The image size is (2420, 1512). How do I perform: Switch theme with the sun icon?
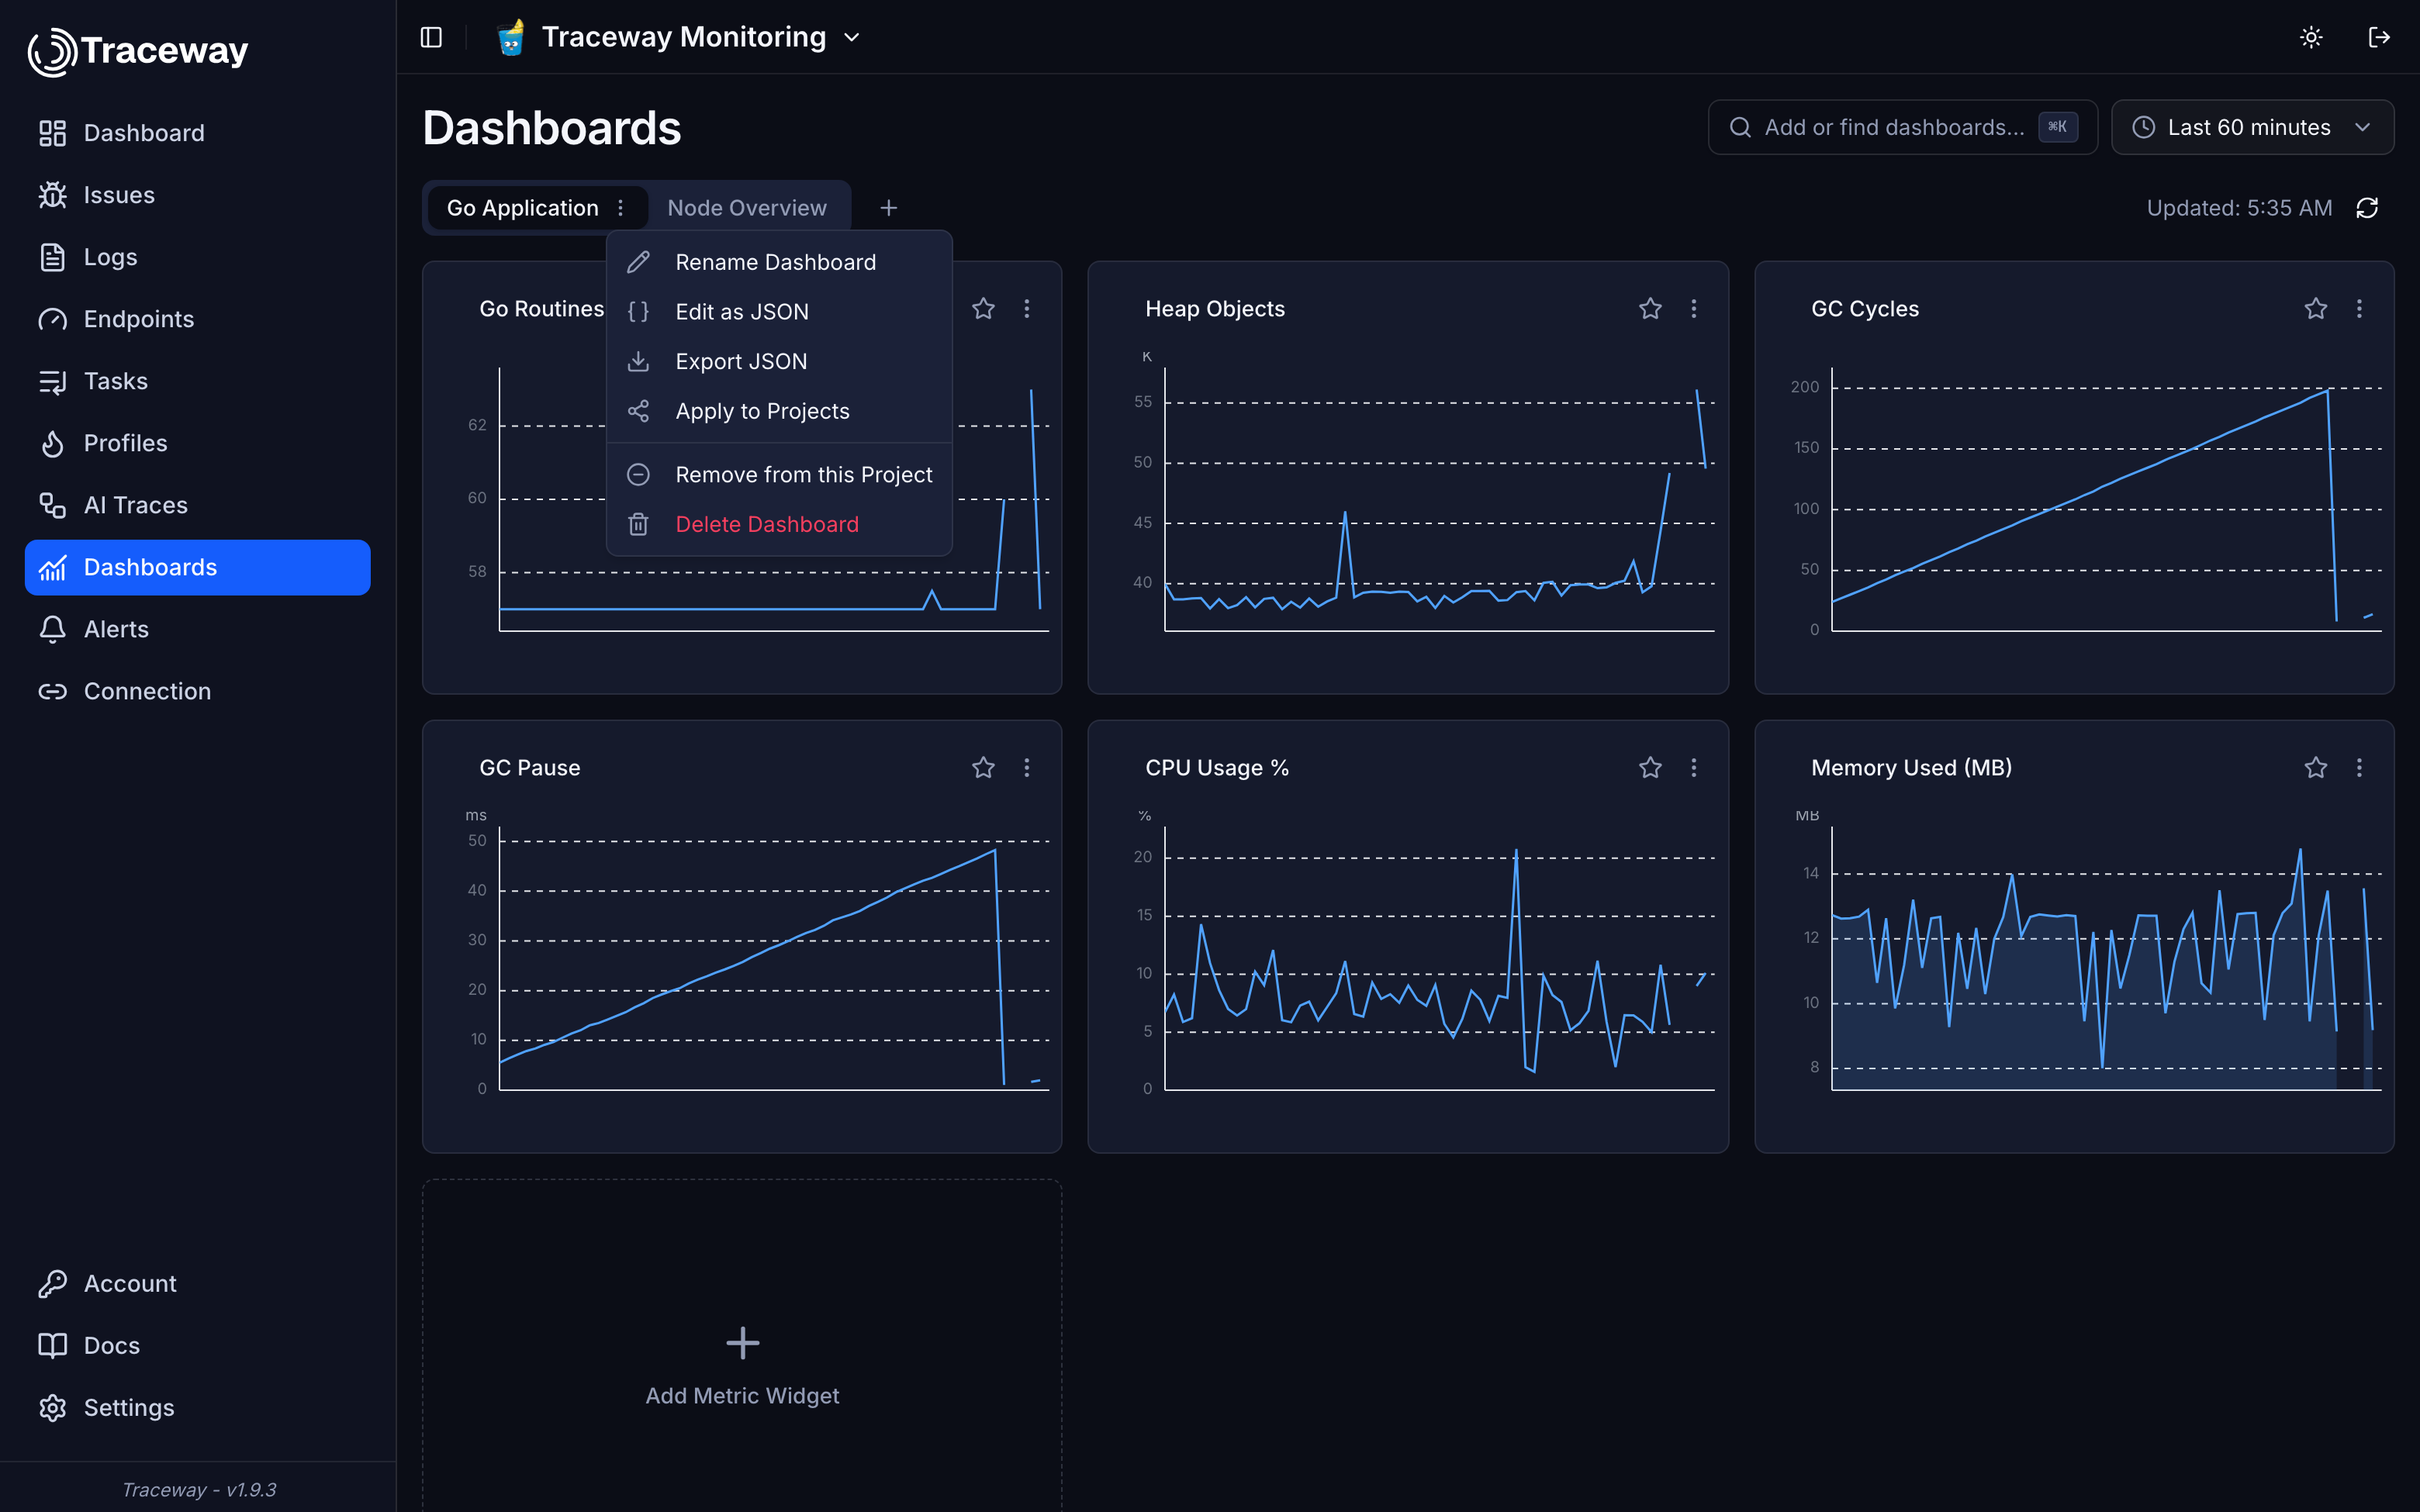(2311, 37)
